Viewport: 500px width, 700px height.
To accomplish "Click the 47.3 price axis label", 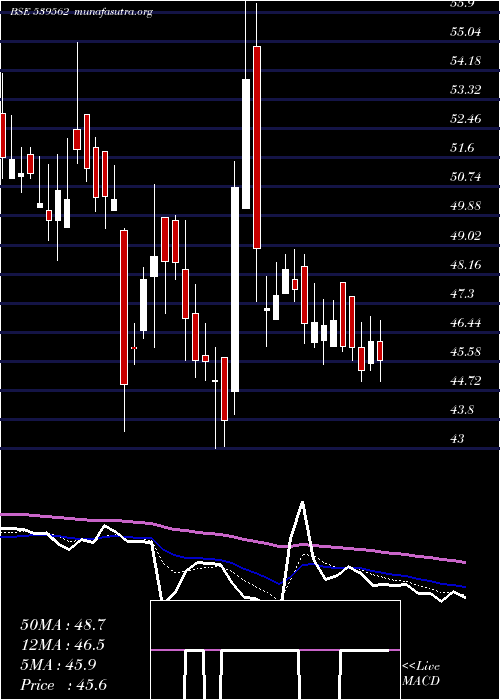I will pos(462,293).
